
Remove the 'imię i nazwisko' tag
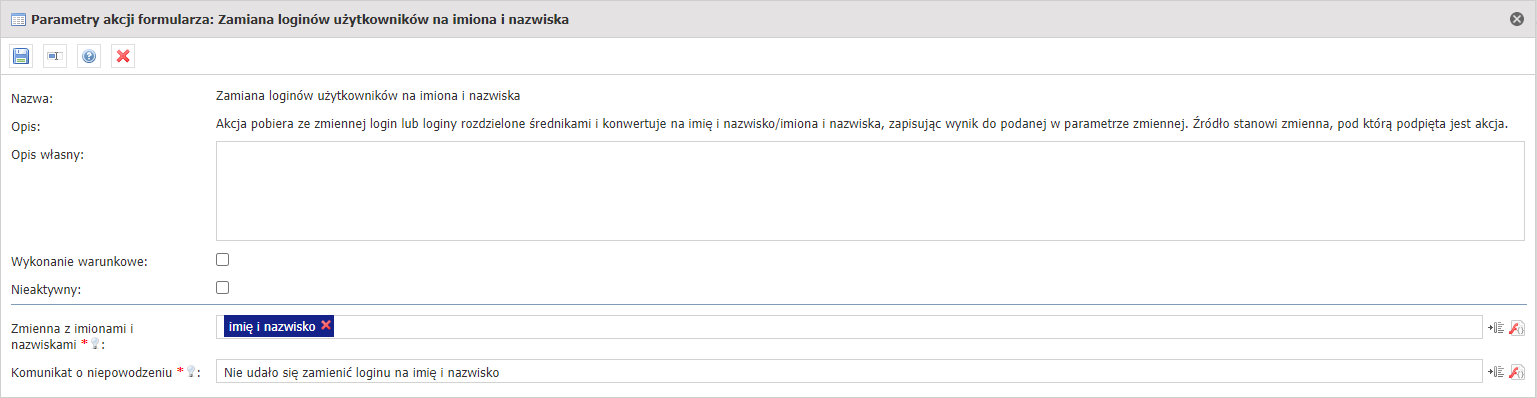point(326,326)
